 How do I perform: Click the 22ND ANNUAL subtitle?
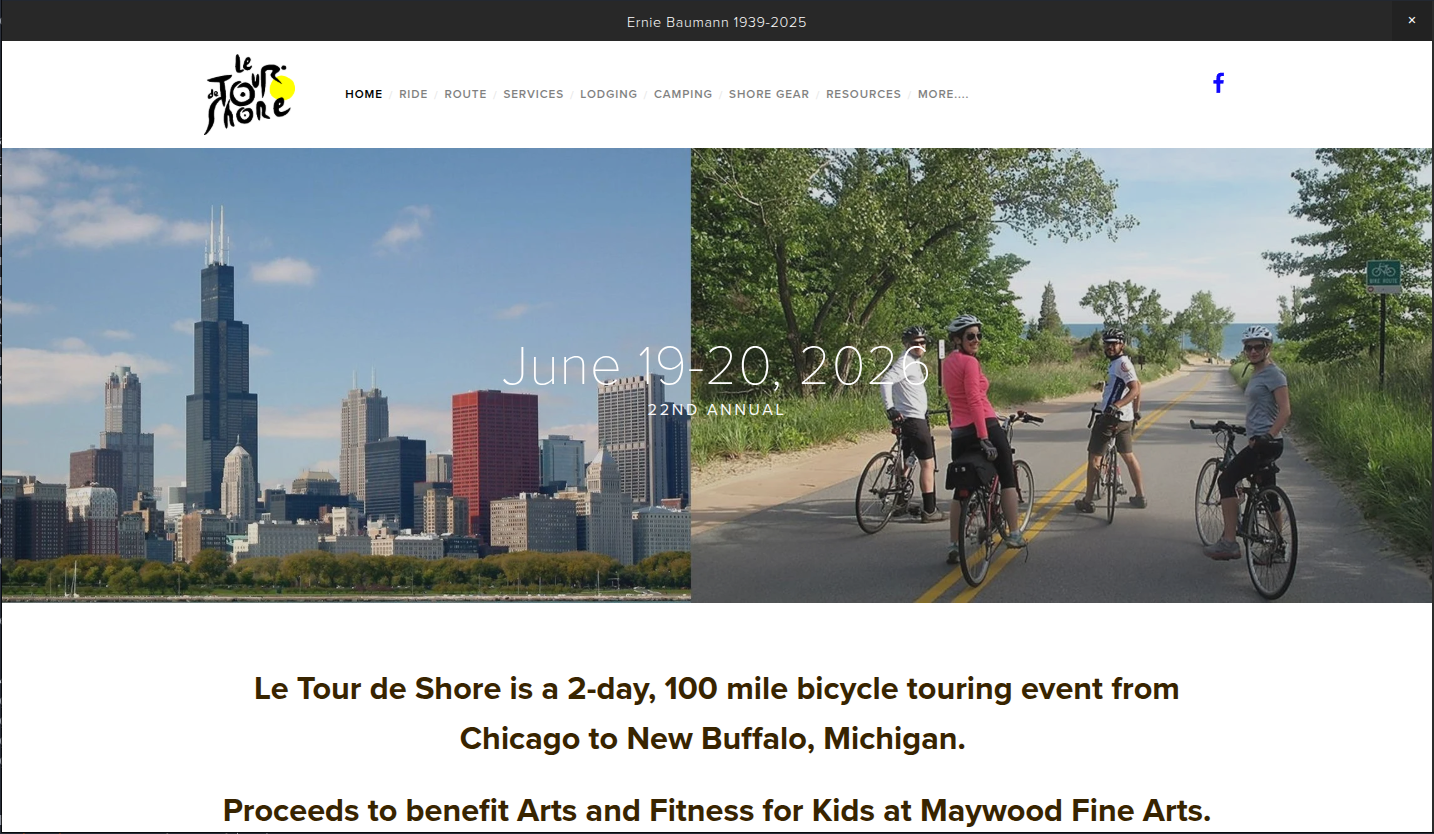pyautogui.click(x=716, y=409)
